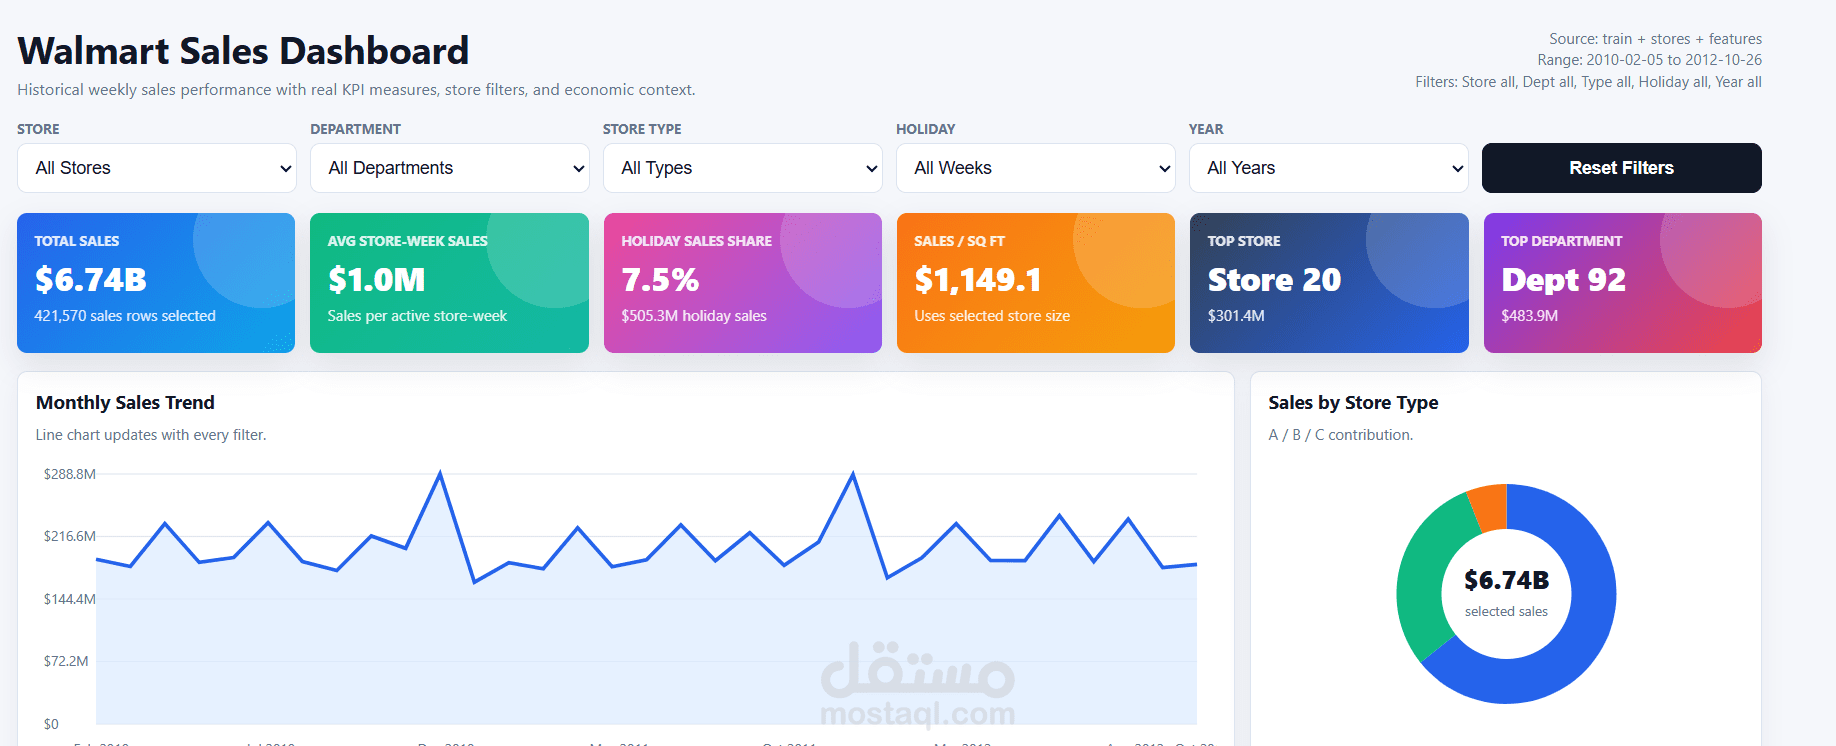The height and width of the screenshot is (746, 1836).
Task: Click the Source: train + stores + features text
Action: [1656, 39]
